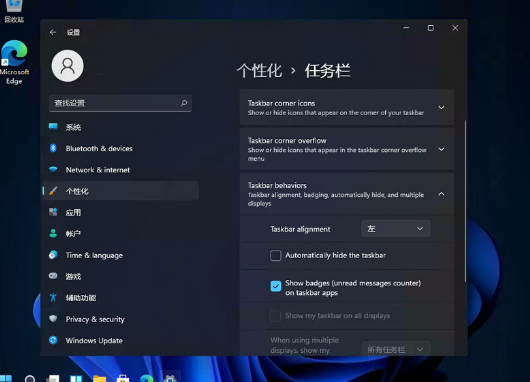Click the Network Wi-Fi icon in the sidebar
This screenshot has width=530, height=382.
pyautogui.click(x=53, y=169)
